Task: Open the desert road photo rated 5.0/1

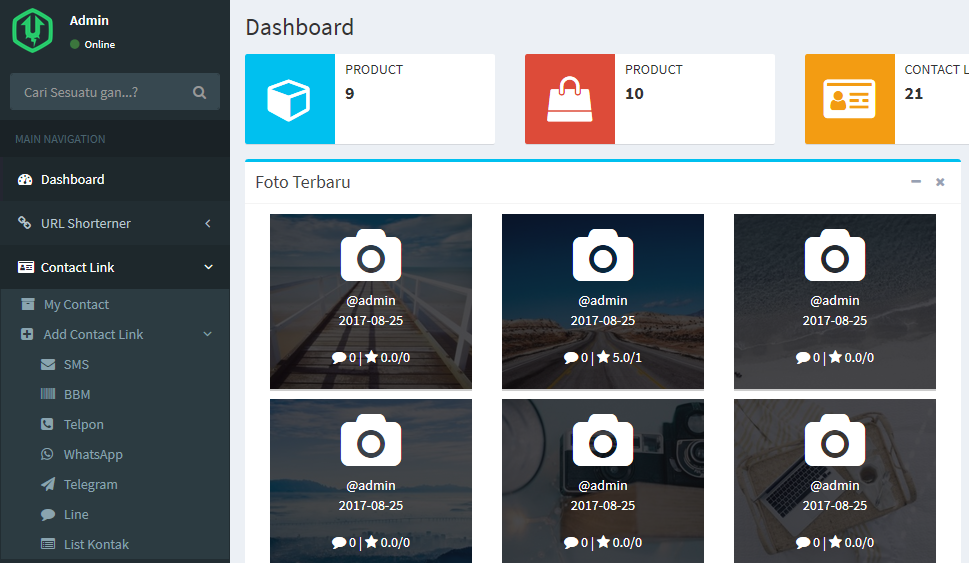Action: (603, 302)
